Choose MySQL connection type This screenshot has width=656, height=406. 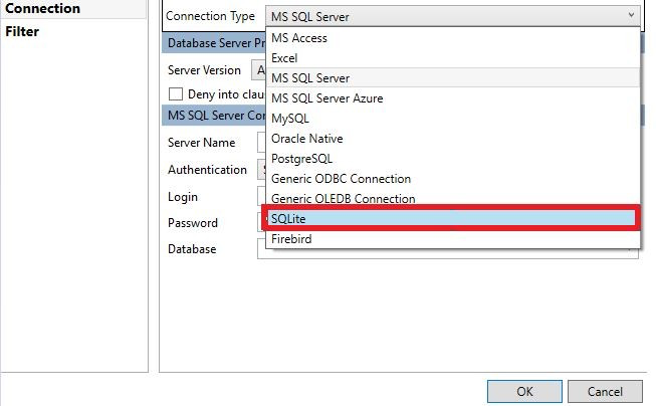453,118
